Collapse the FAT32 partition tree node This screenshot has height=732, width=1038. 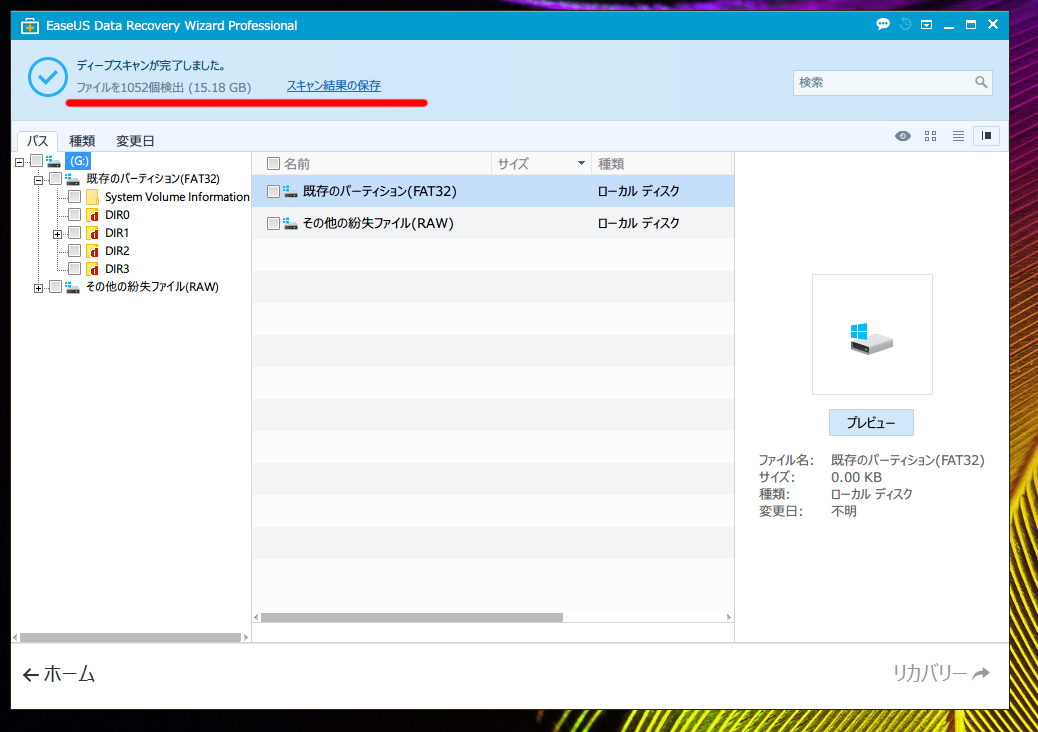click(x=38, y=180)
